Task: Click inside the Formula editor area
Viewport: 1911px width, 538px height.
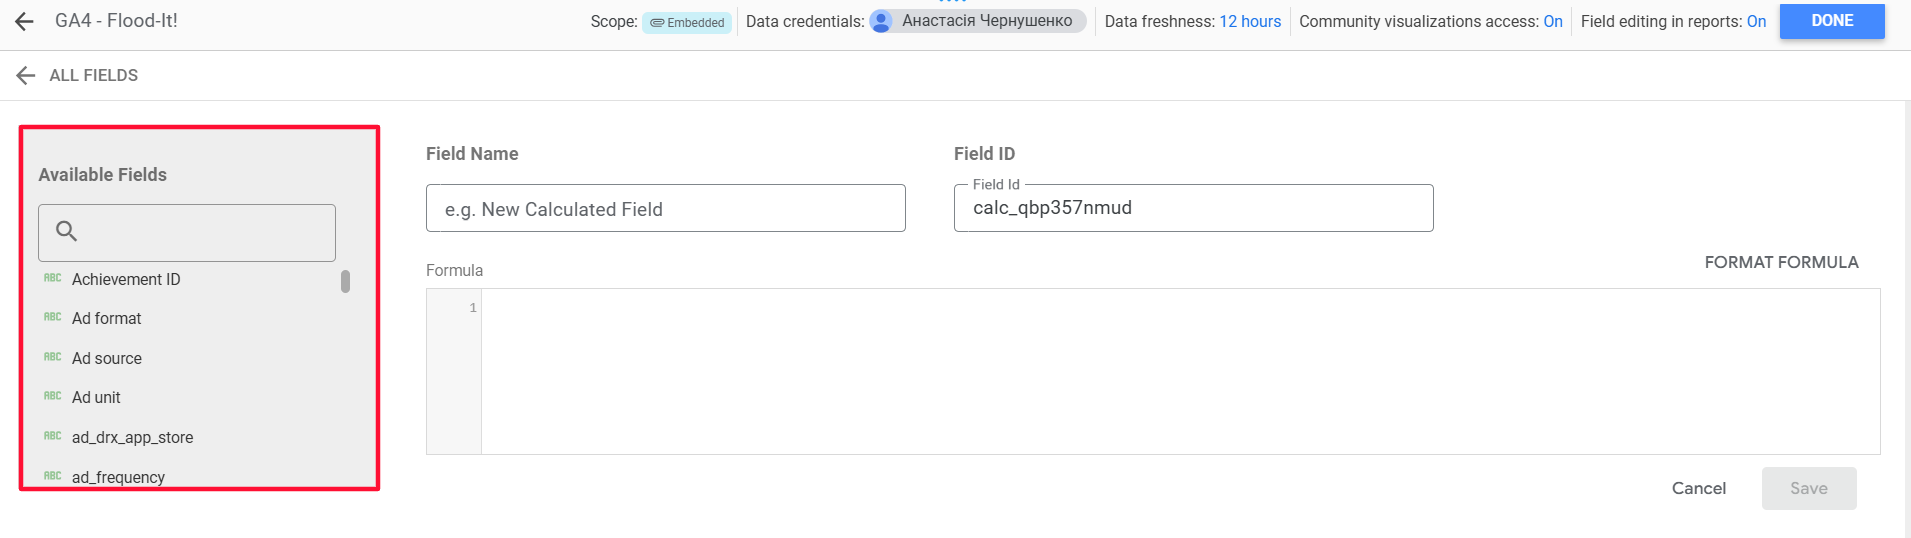Action: (x=1180, y=371)
